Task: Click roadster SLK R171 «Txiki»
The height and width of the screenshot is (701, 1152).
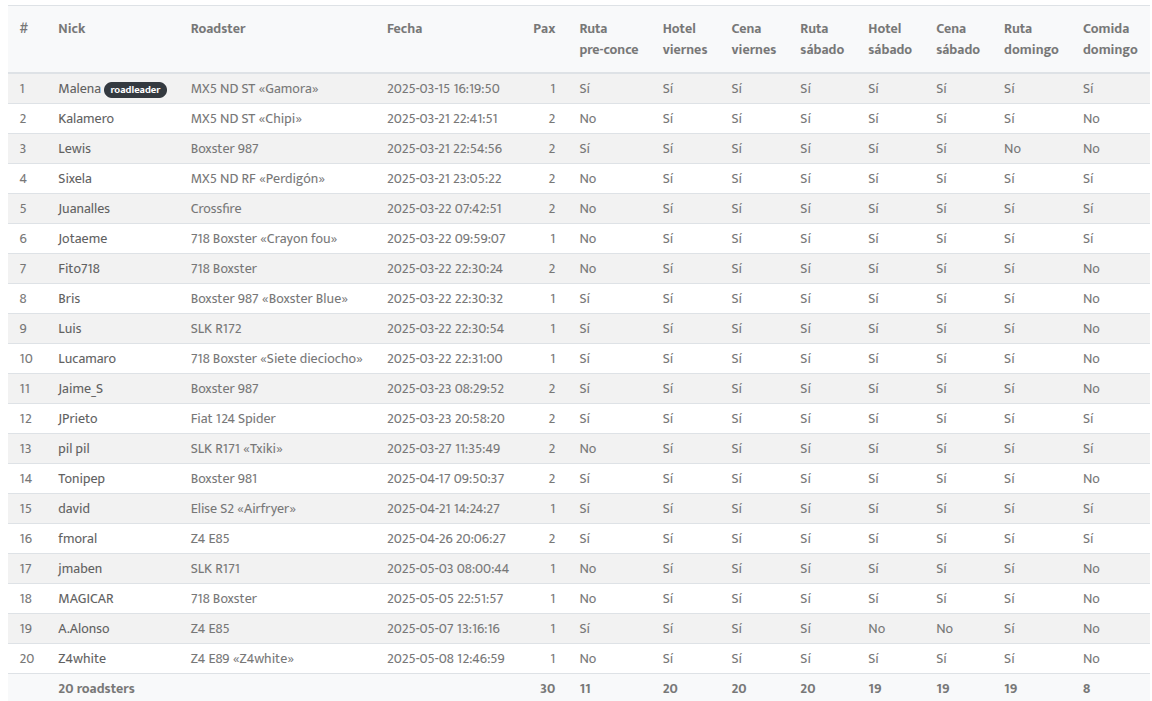Action: [237, 449]
